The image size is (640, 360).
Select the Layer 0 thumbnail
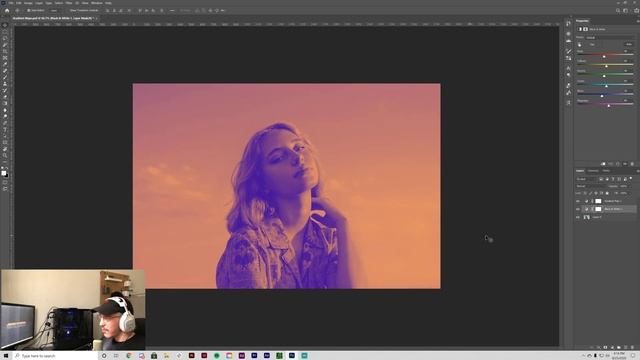tap(587, 217)
